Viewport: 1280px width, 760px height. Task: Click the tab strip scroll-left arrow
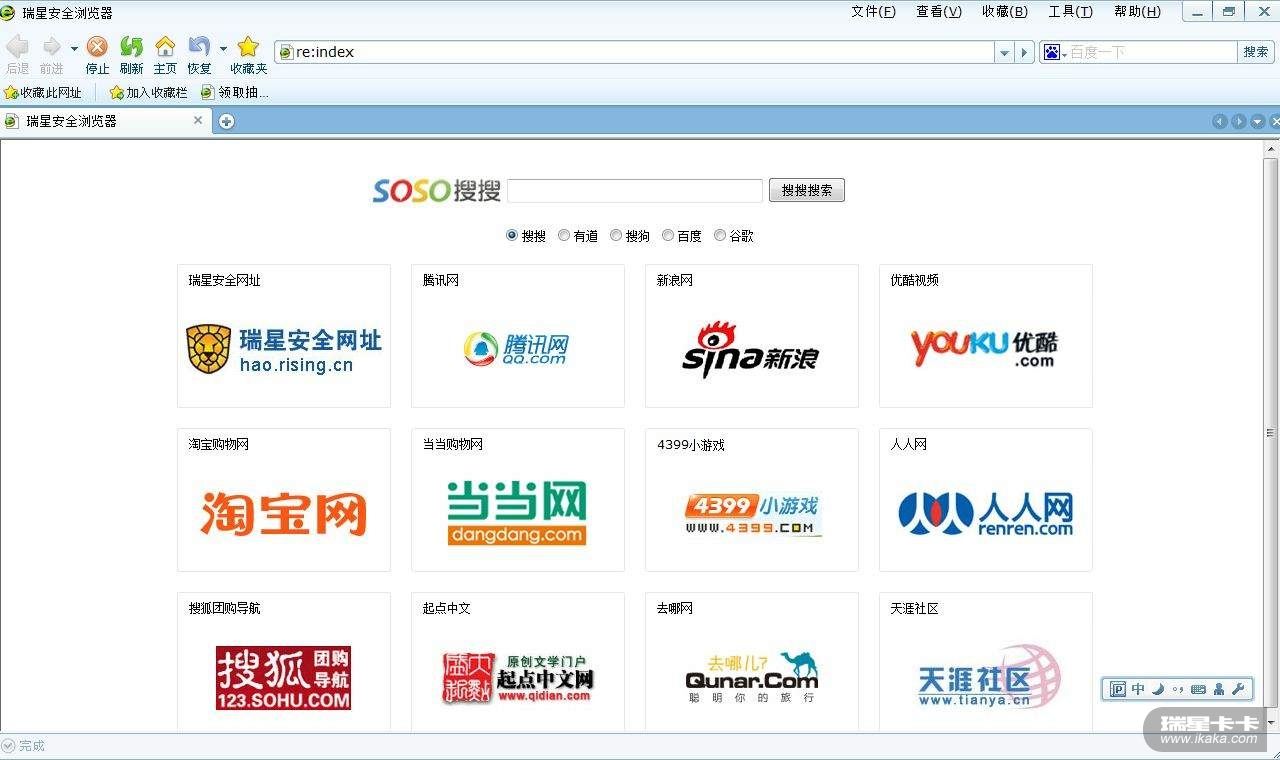(x=1219, y=121)
